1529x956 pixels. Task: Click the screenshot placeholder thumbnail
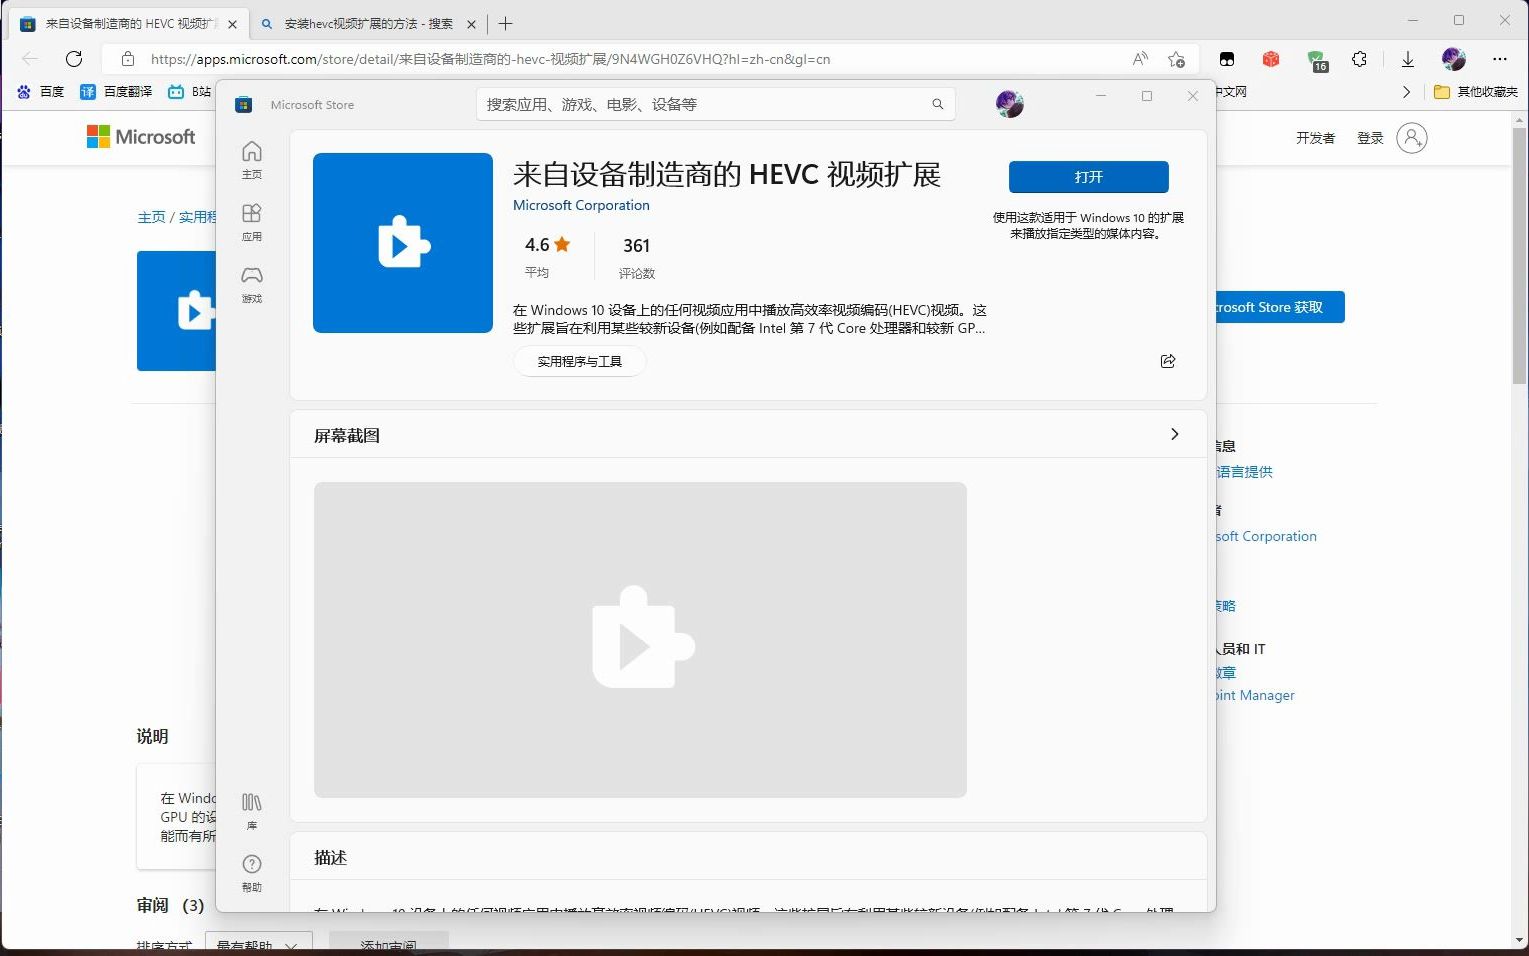point(640,640)
